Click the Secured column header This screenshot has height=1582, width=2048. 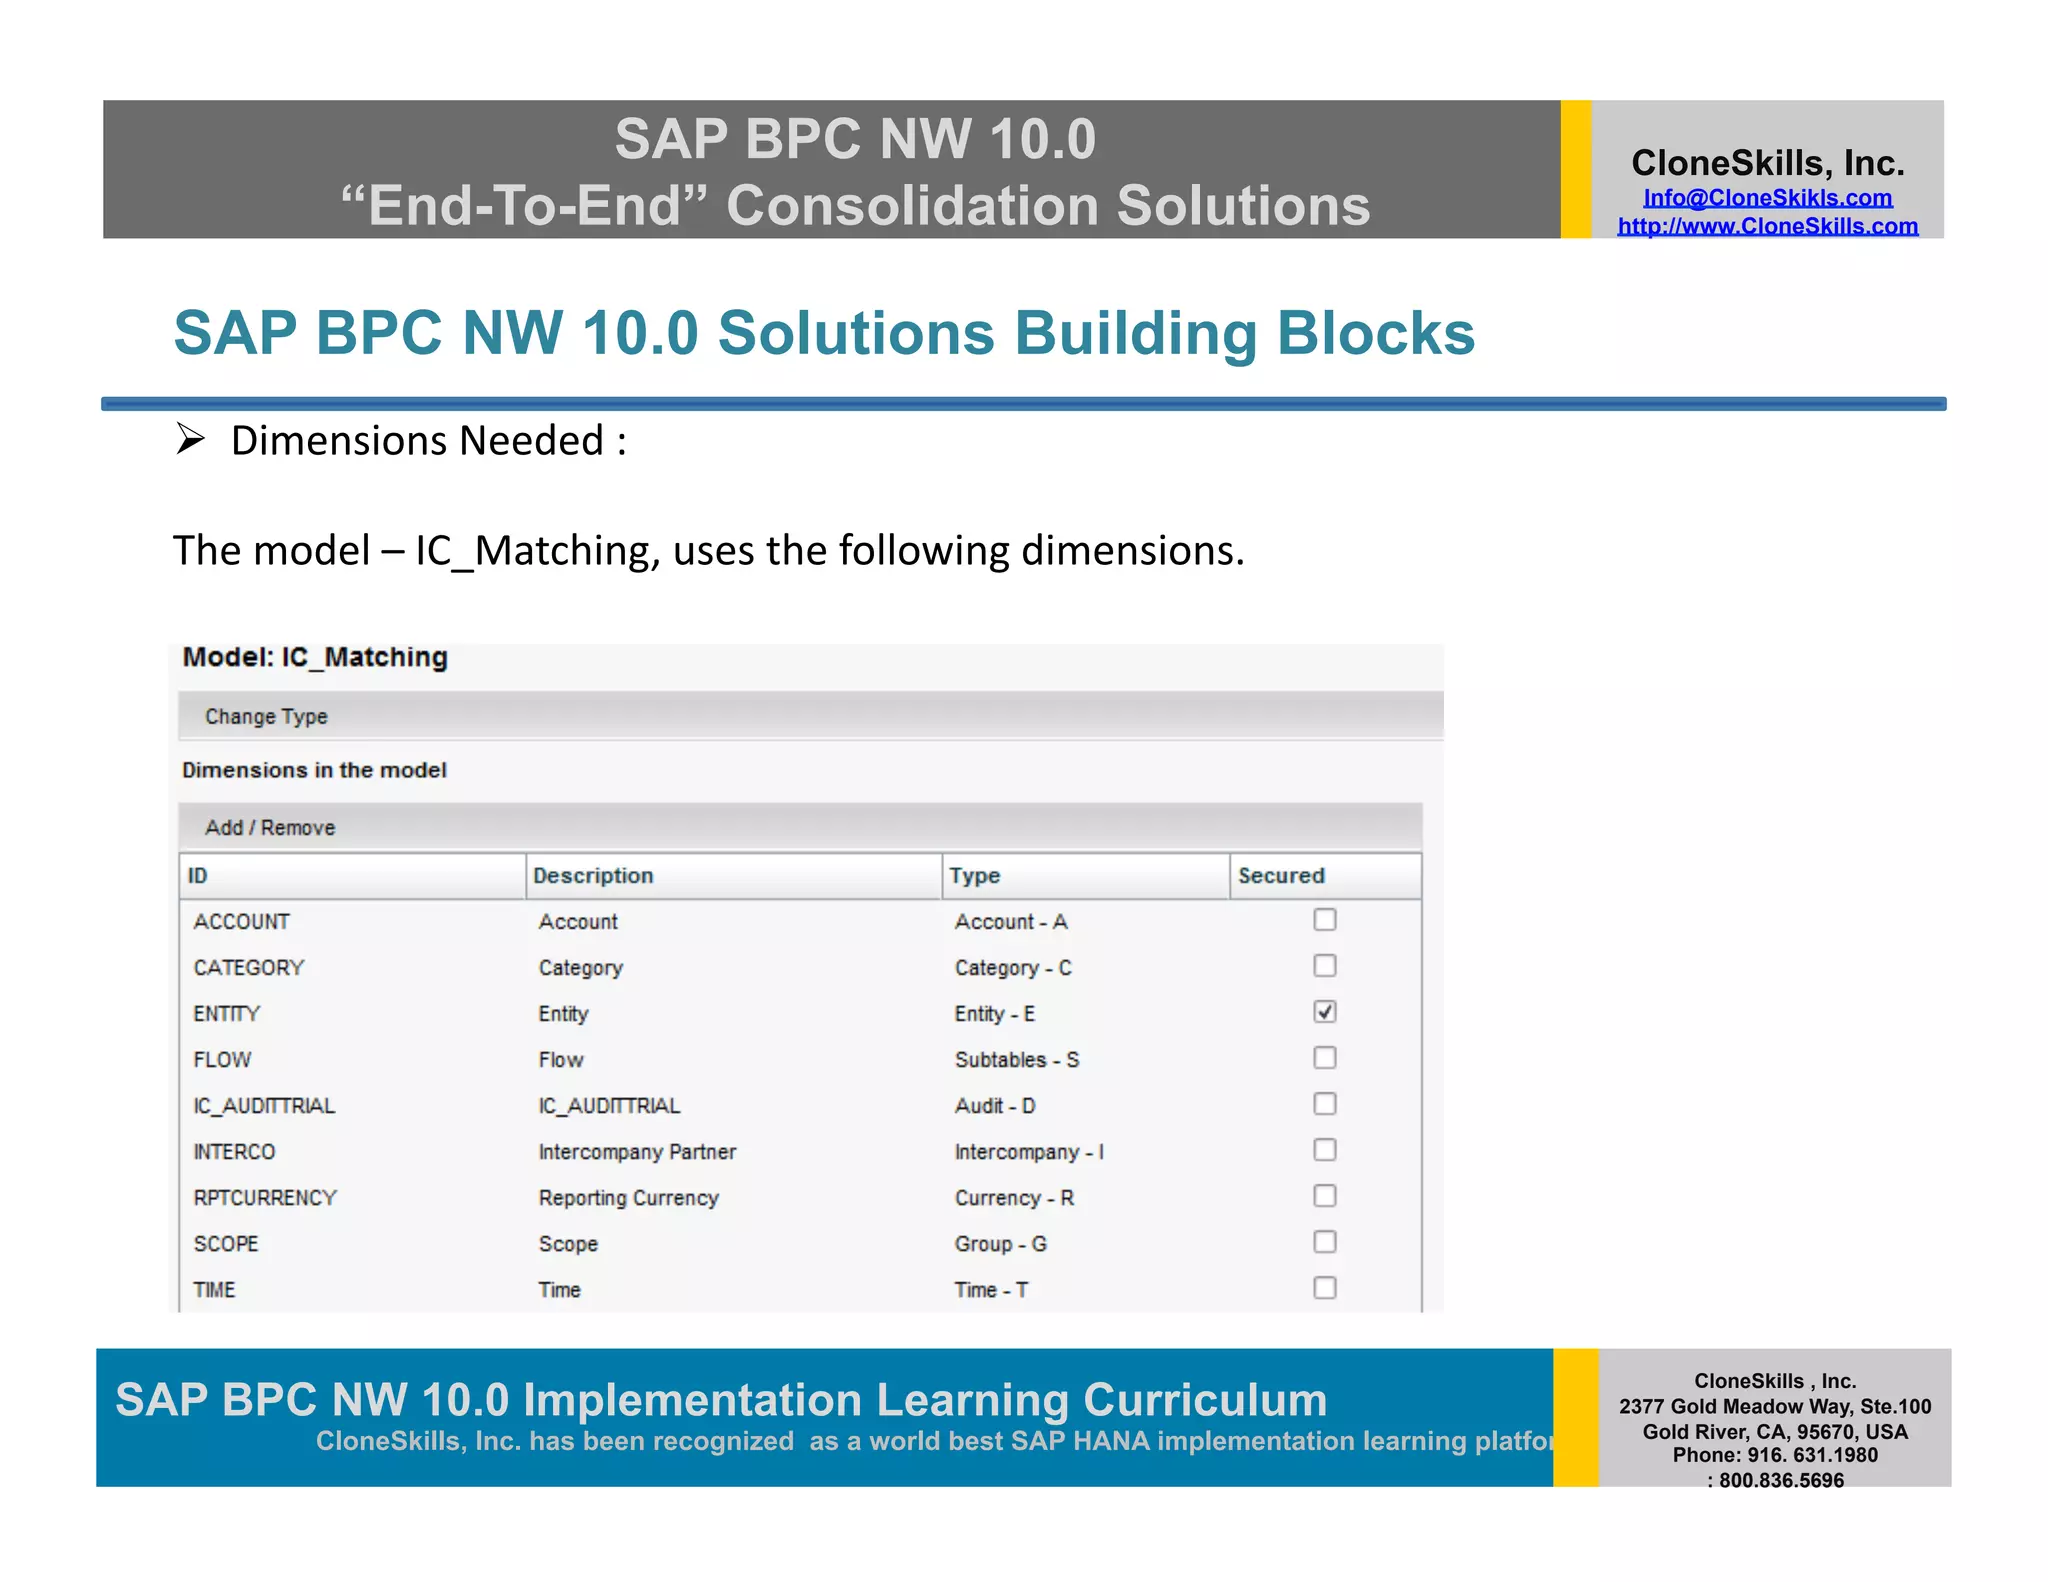click(1325, 876)
